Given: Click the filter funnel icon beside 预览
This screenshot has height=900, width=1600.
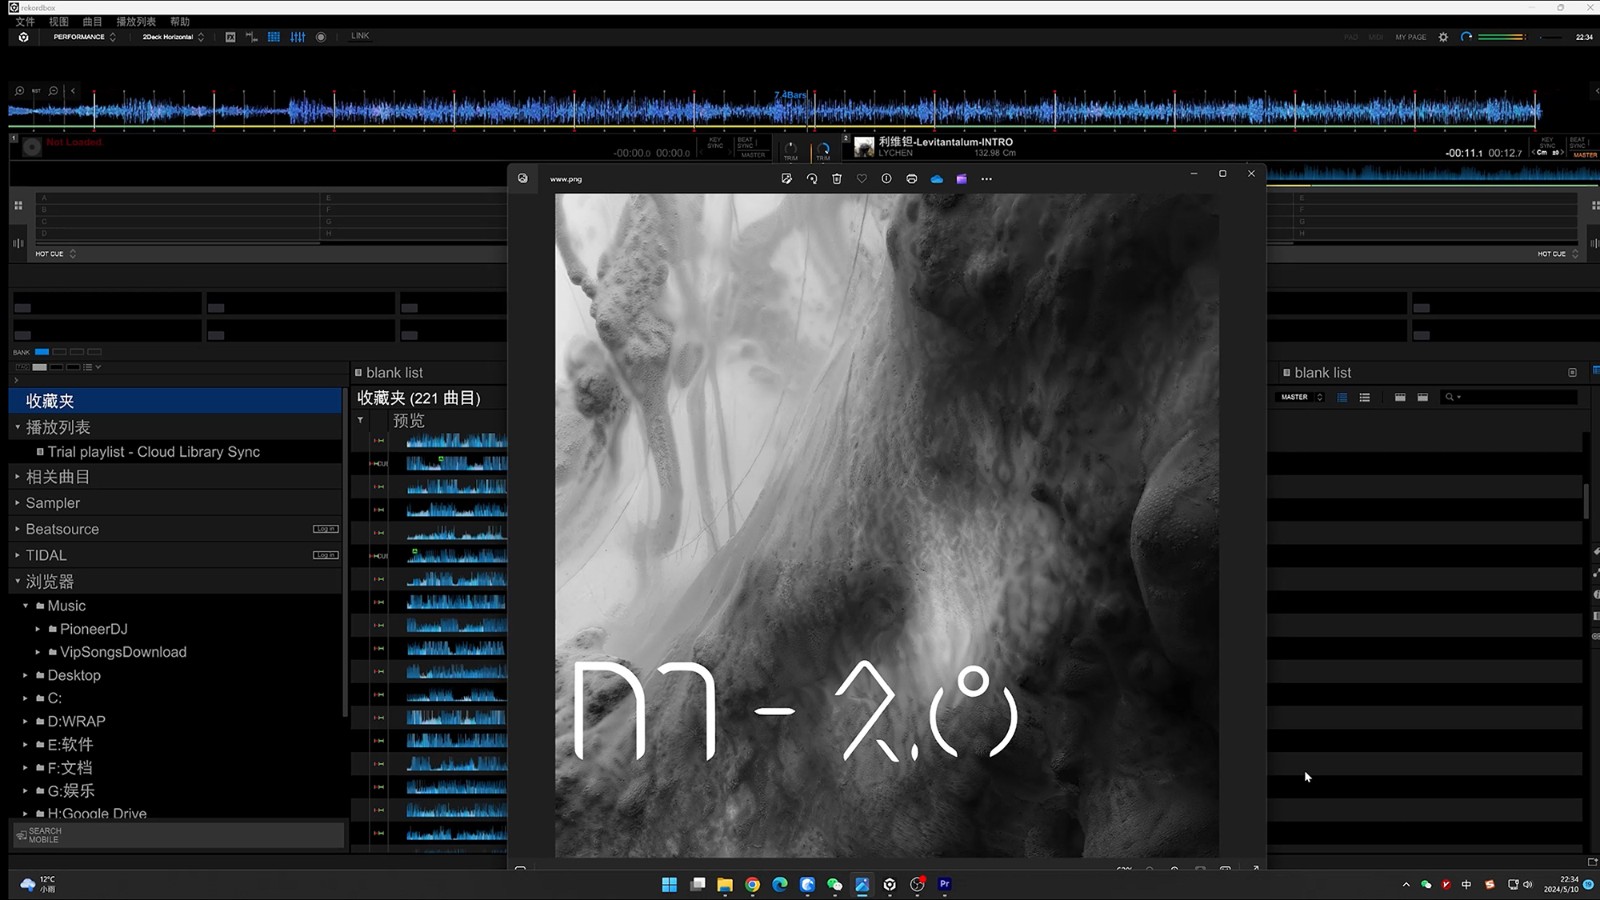Looking at the screenshot, I should 360,421.
